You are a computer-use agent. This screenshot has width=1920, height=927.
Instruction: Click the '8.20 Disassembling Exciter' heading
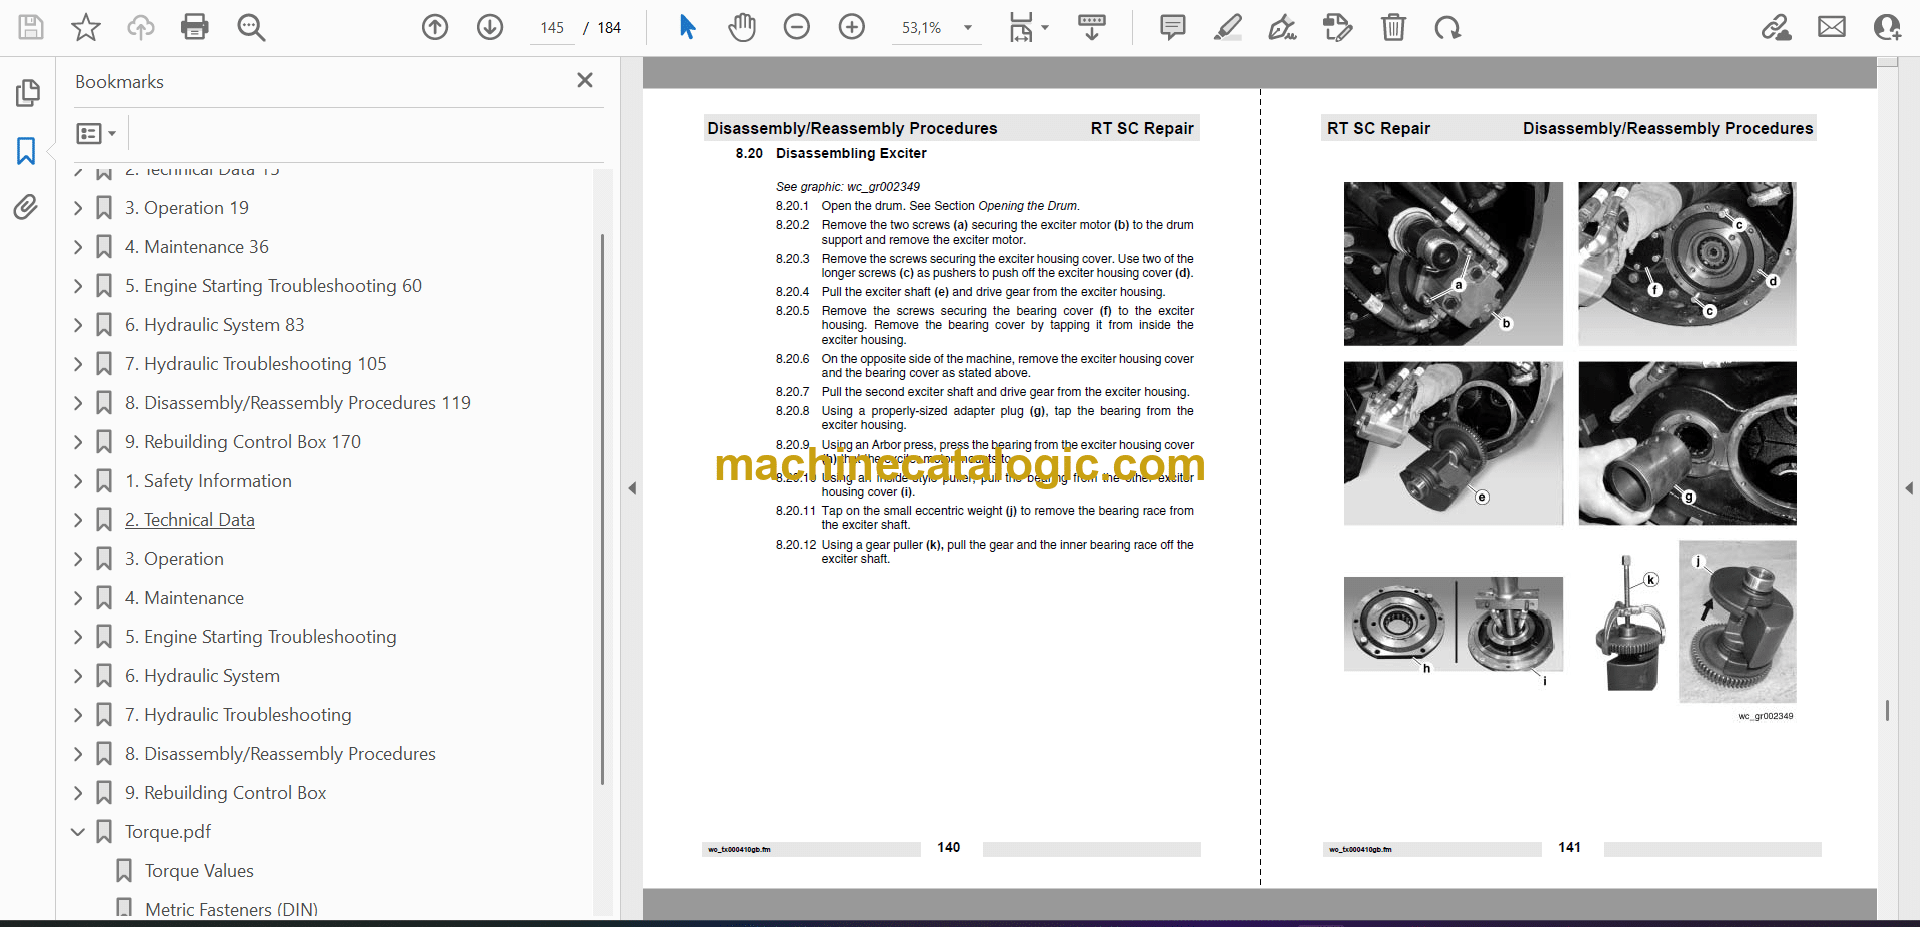831,153
